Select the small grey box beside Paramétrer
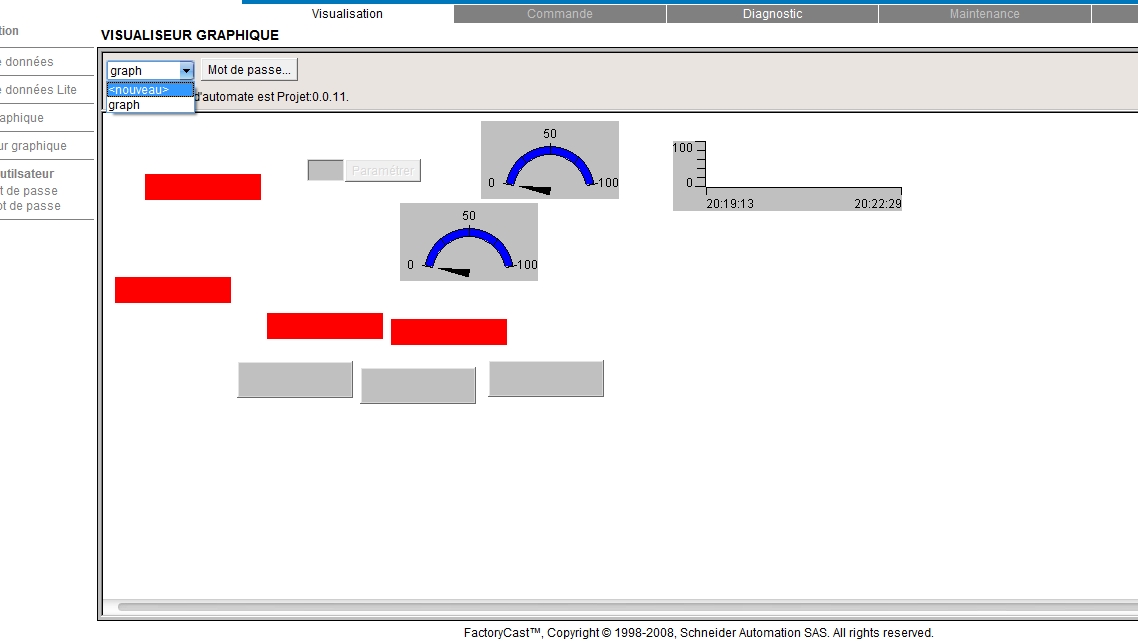Viewport: 1138px width, 641px height. [325, 171]
